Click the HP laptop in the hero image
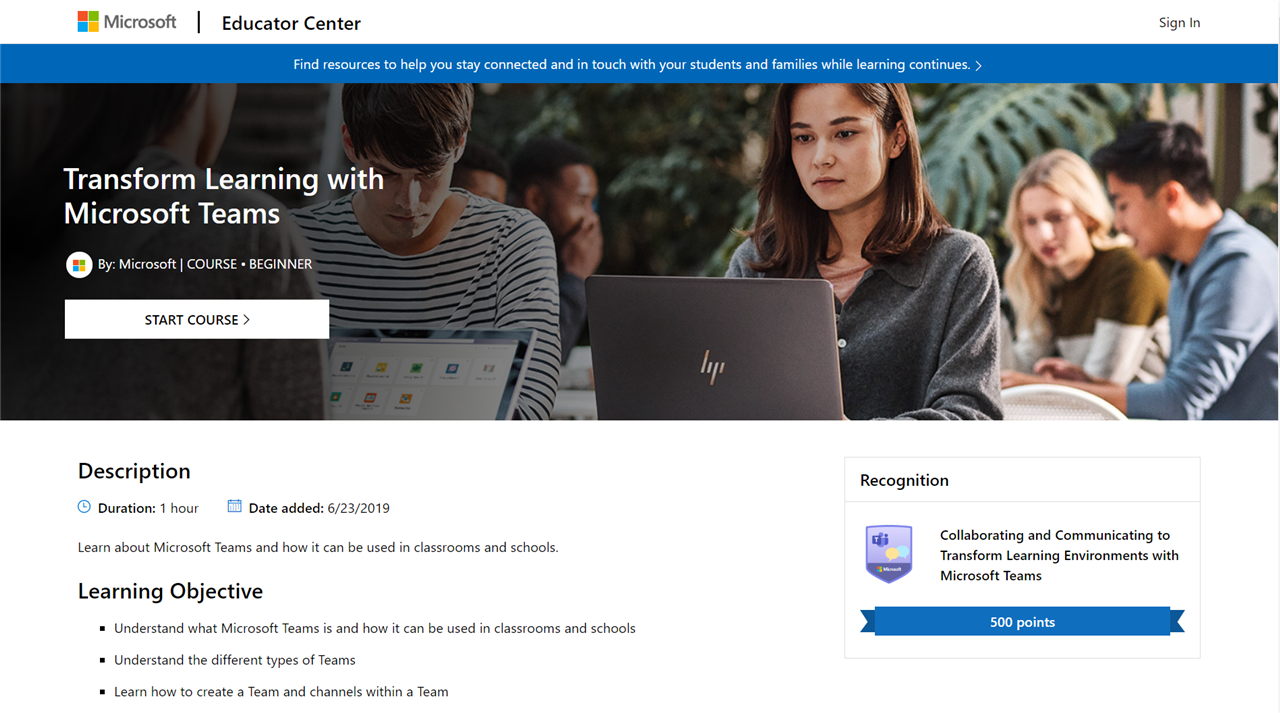The width and height of the screenshot is (1280, 713). click(x=715, y=348)
